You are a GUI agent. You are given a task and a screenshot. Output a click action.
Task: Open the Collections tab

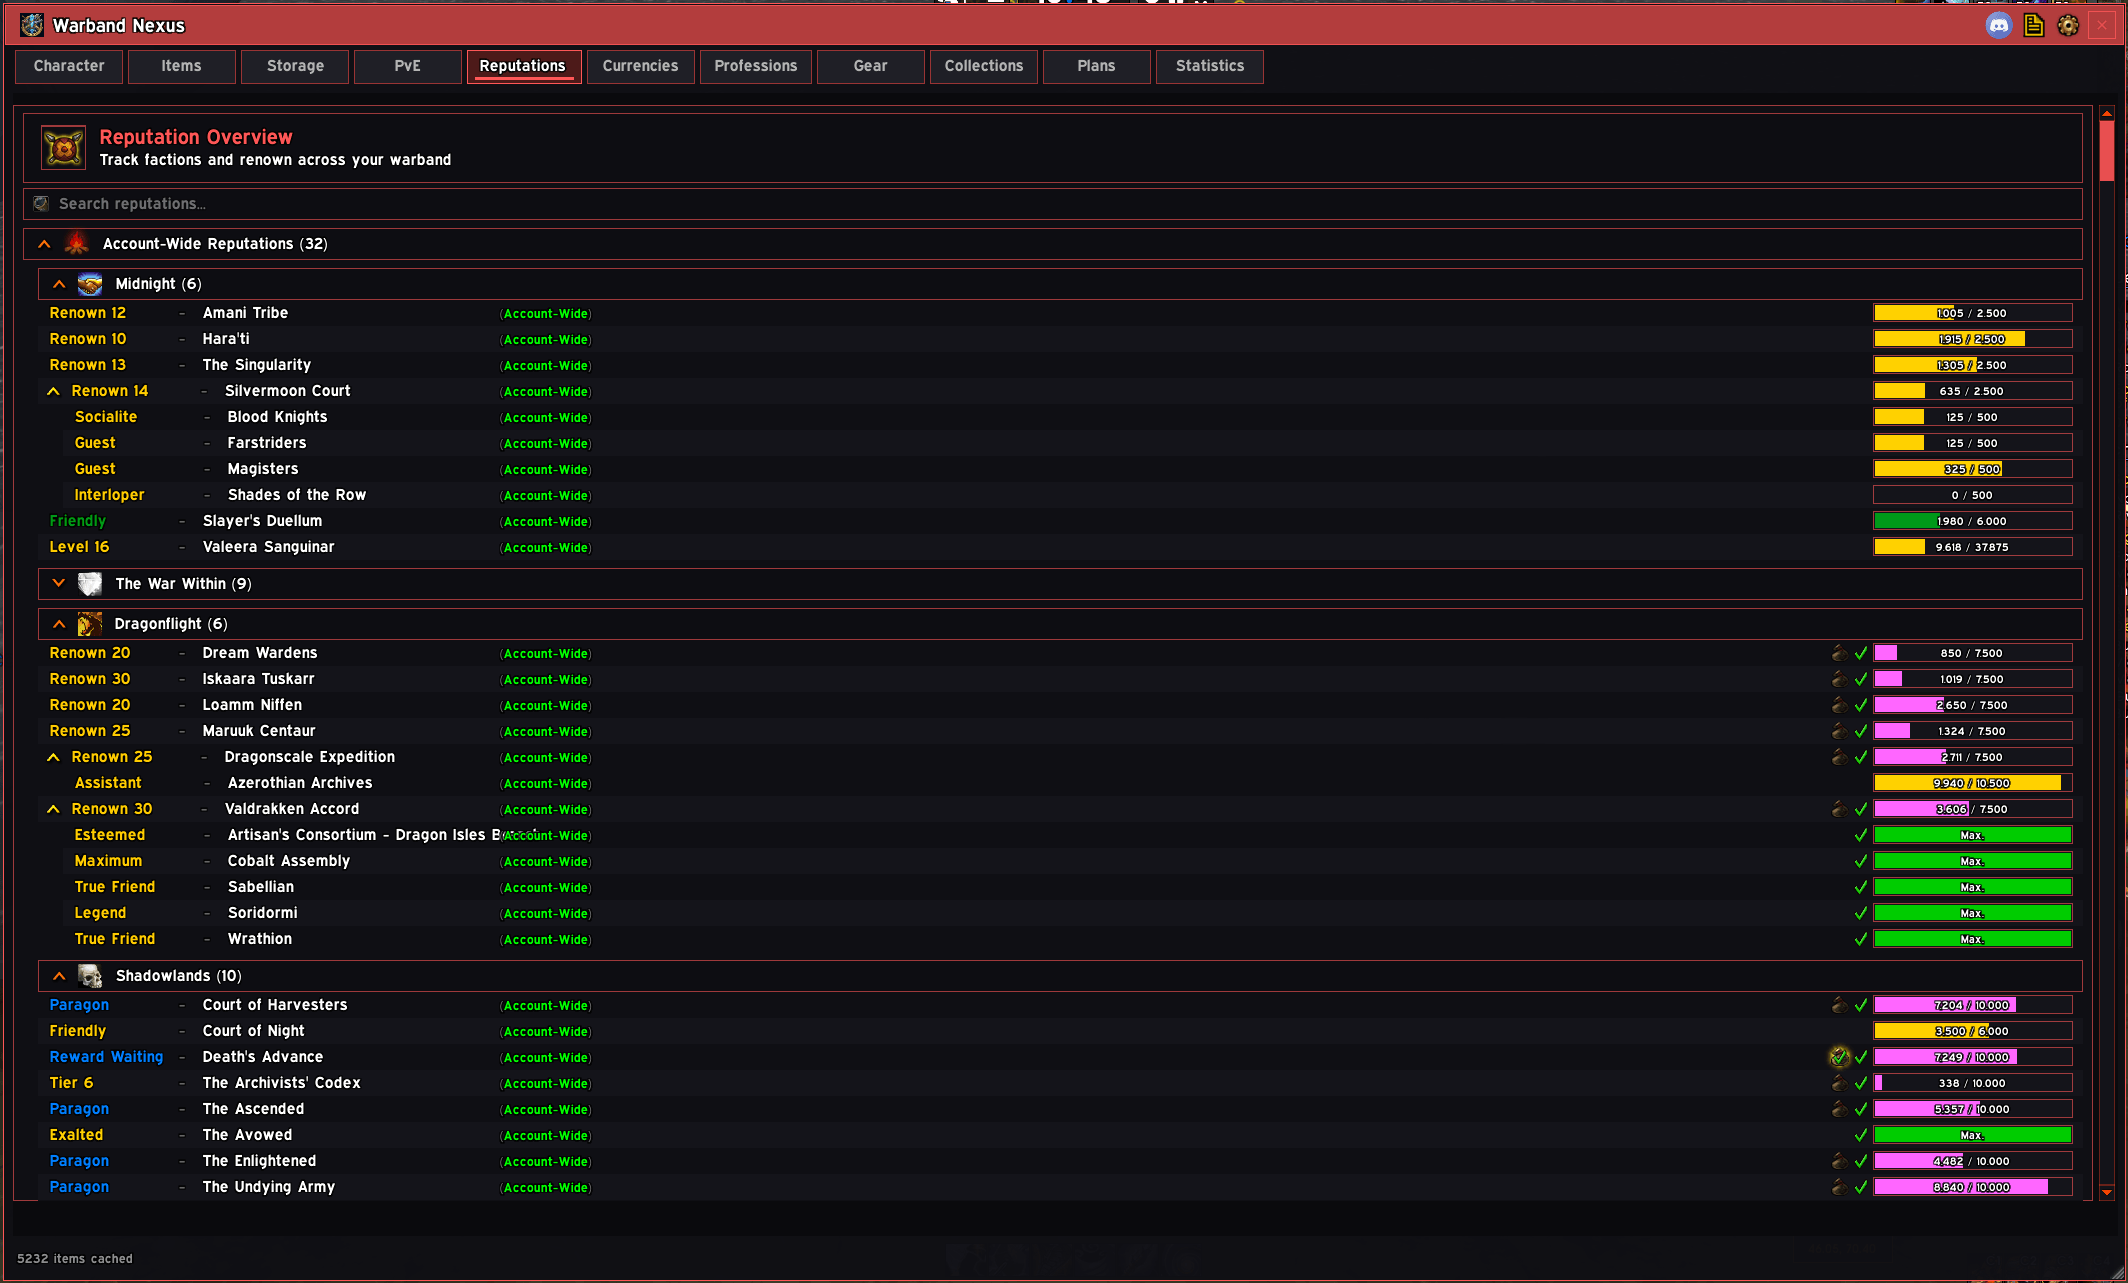coord(984,66)
